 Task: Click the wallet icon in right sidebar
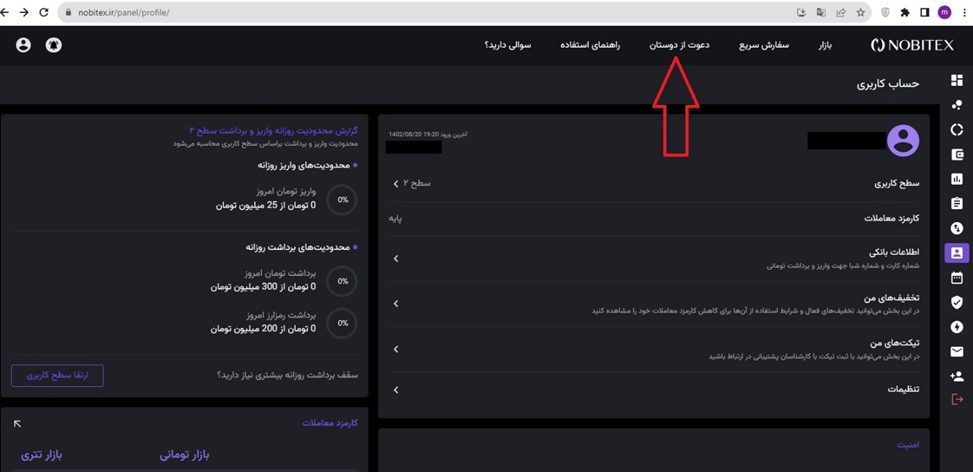(956, 154)
